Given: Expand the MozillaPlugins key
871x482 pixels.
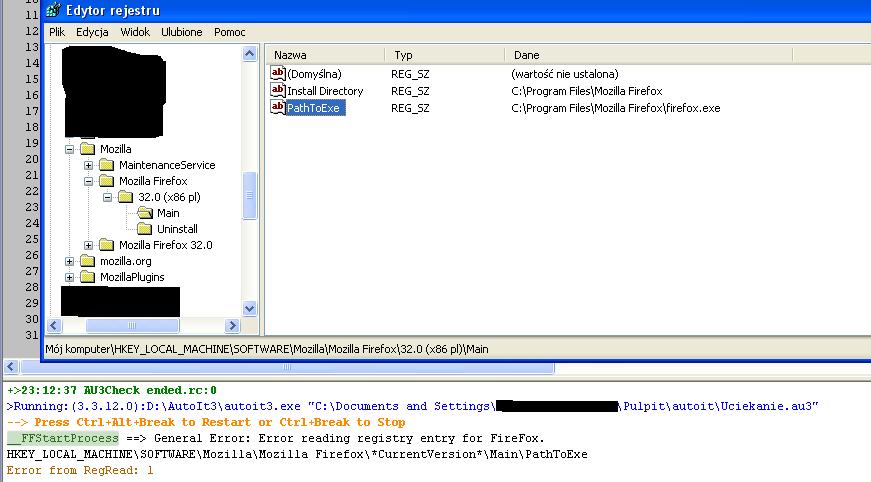Looking at the screenshot, I should 69,277.
